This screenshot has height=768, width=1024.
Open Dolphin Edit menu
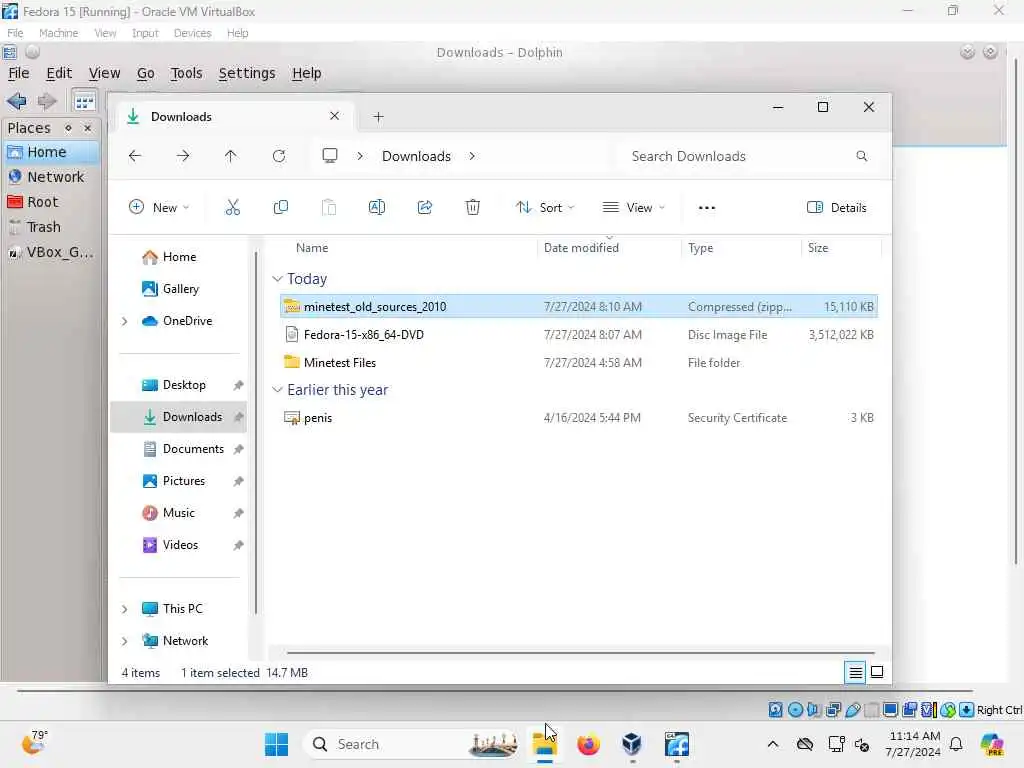59,73
